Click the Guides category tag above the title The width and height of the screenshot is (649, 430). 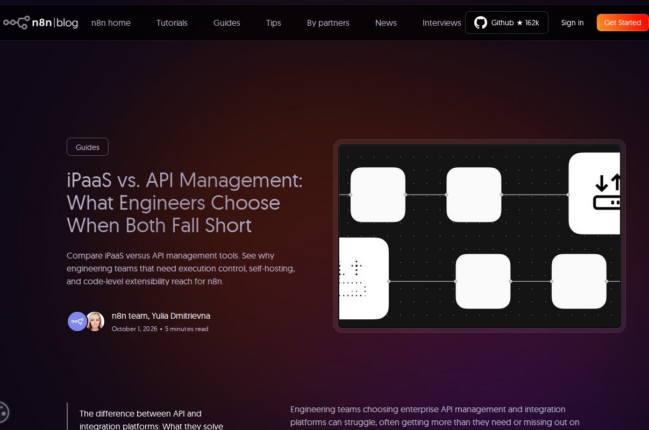point(87,147)
